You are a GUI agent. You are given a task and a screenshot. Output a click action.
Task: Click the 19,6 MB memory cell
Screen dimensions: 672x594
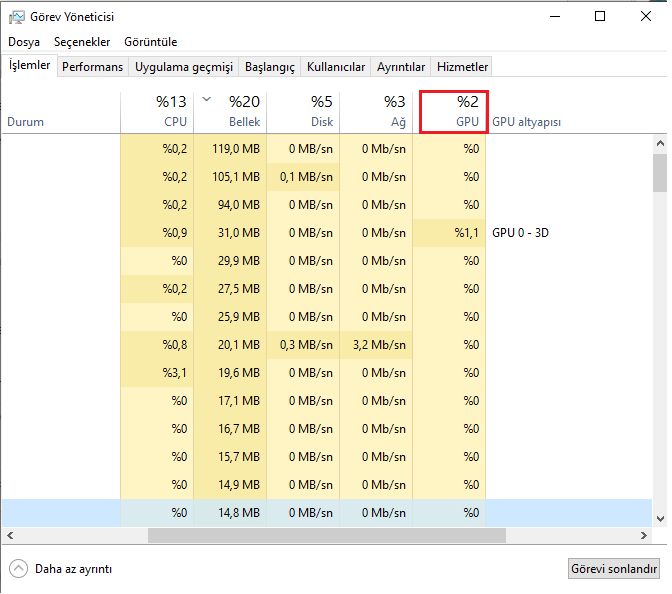[230, 373]
